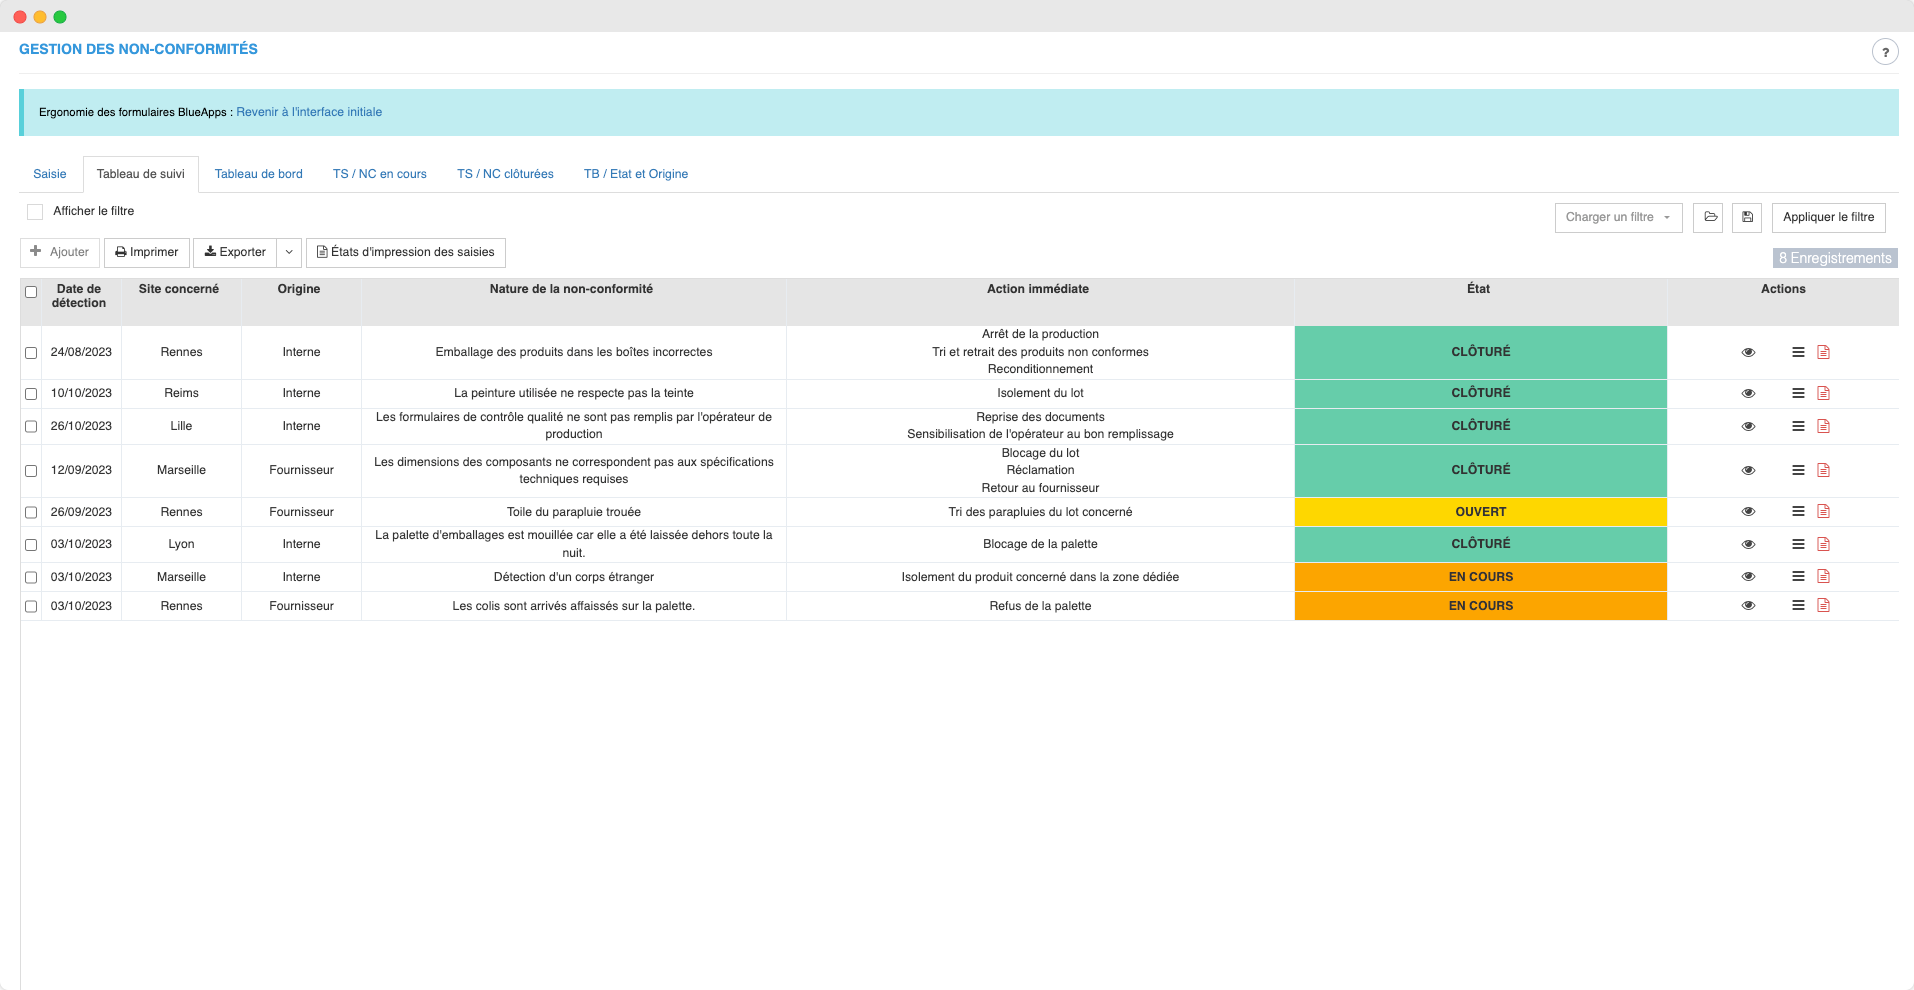1914x990 pixels.
Task: Tick the select-all checkbox in table header
Action: pos(31,292)
